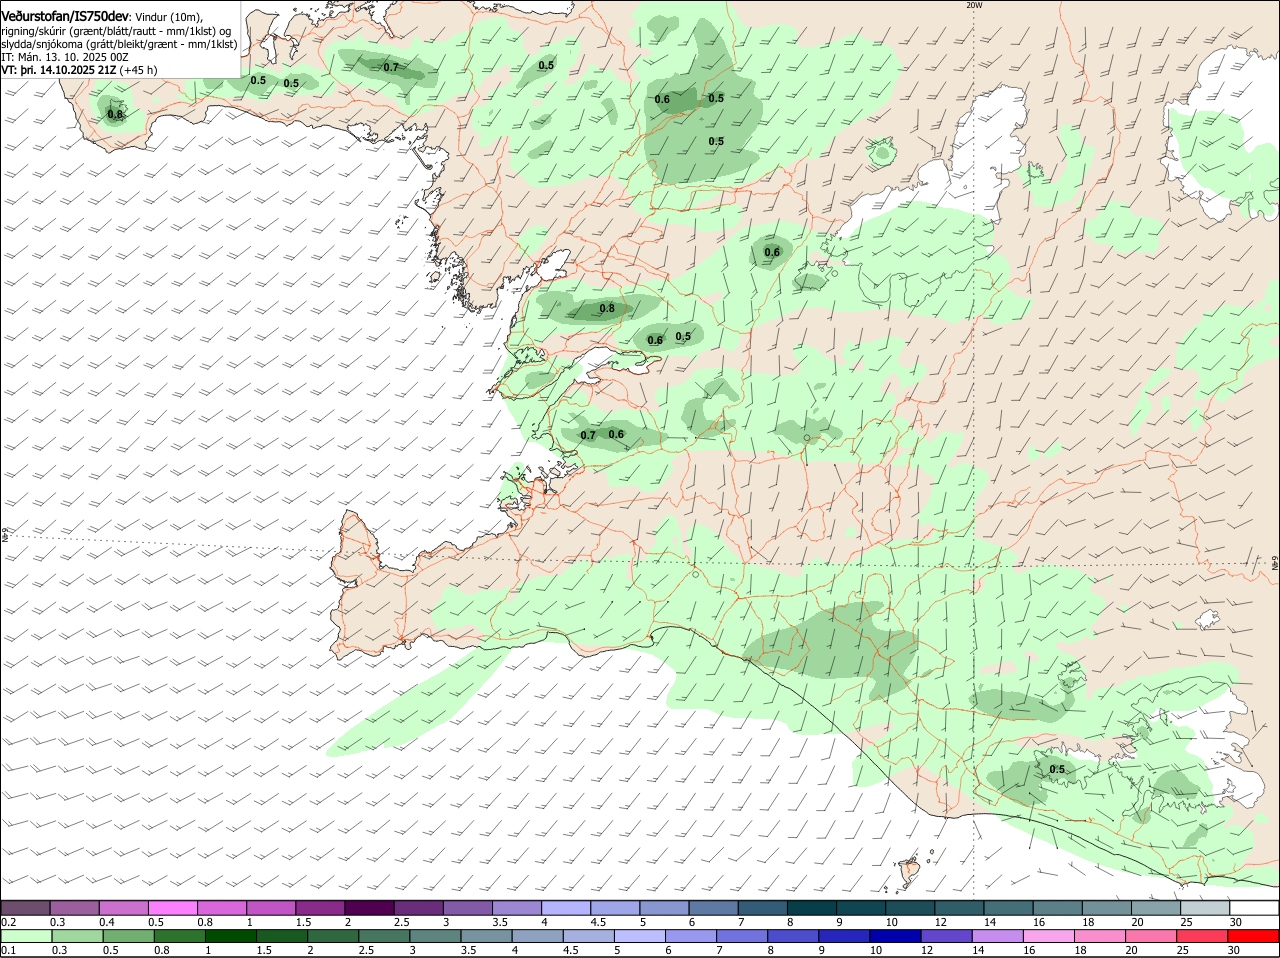Pick upper legend swatch between 0.4 and 0.5

pos(123,907)
